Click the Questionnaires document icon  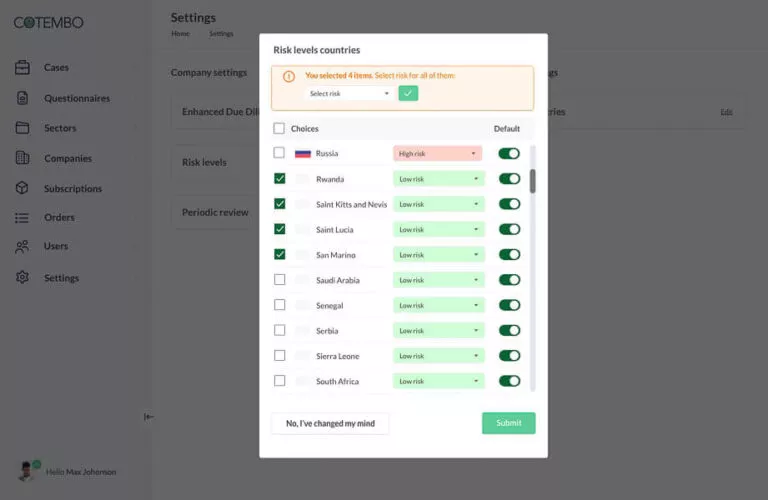(22, 98)
